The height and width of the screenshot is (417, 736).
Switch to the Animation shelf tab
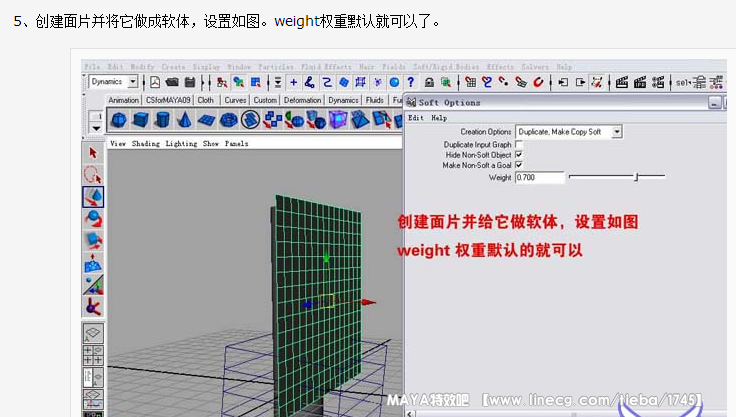(123, 100)
